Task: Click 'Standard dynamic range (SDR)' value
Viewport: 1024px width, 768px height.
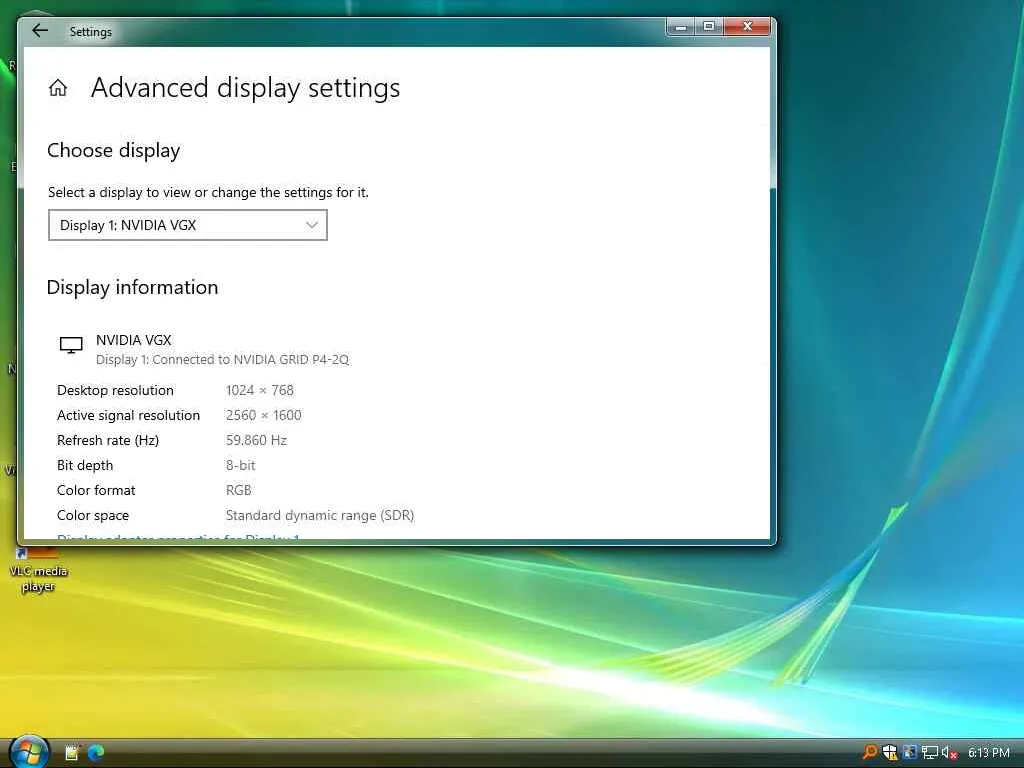Action: [x=320, y=515]
